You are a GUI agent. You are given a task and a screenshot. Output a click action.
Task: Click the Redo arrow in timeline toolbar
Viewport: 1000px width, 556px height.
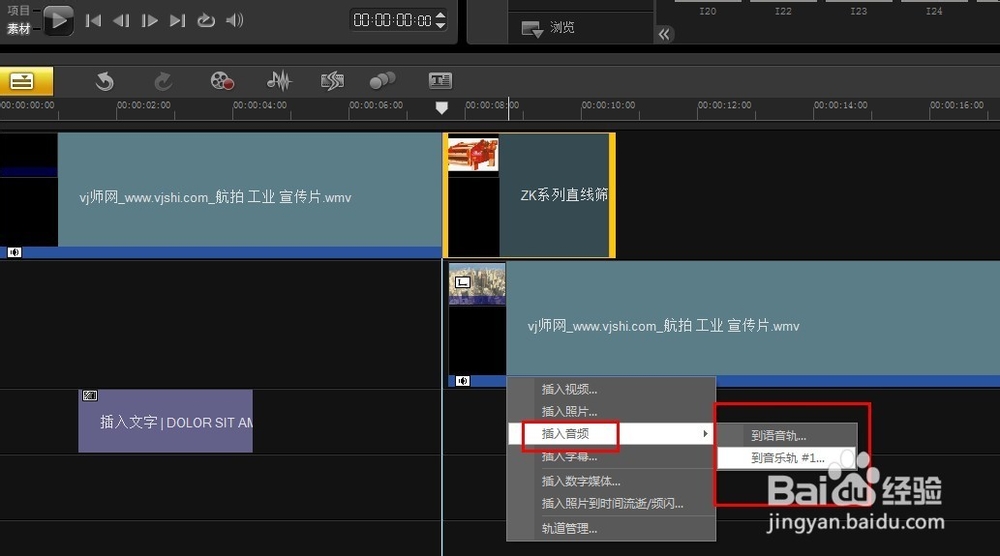click(163, 82)
